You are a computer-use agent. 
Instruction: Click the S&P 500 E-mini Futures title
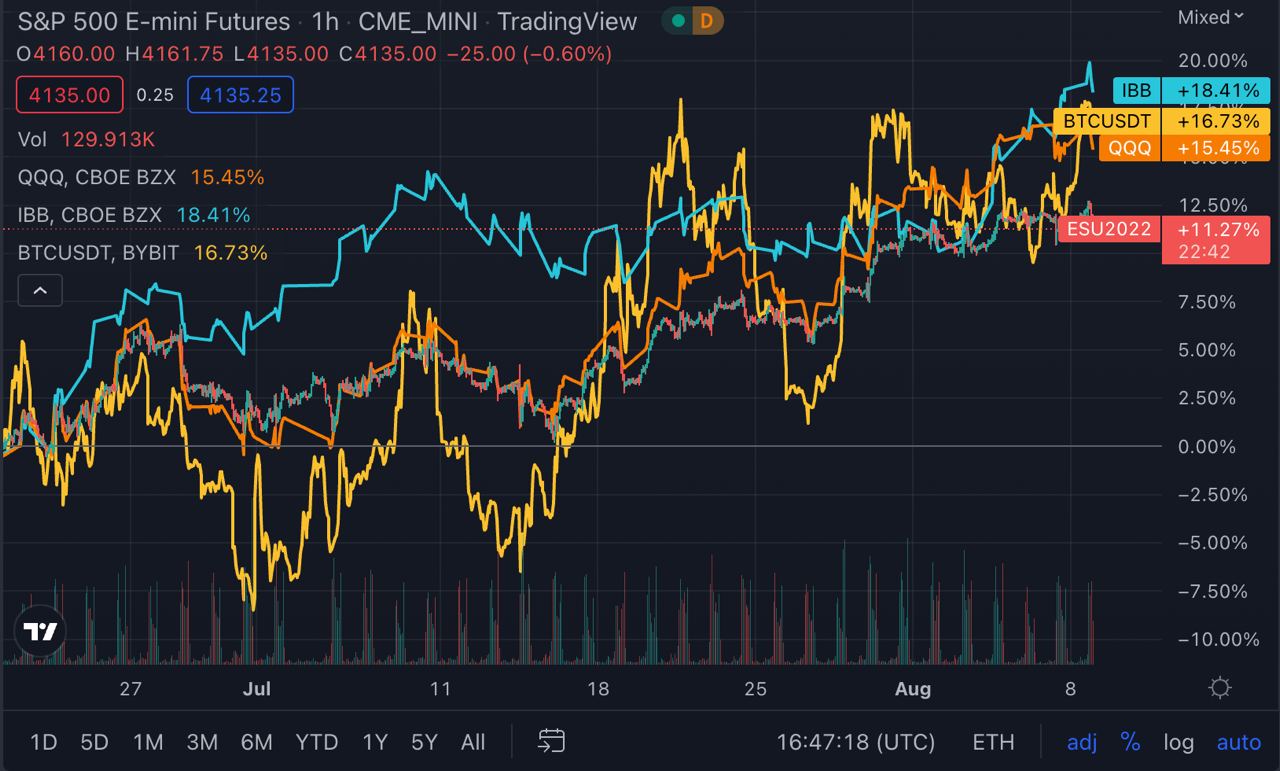tap(154, 21)
